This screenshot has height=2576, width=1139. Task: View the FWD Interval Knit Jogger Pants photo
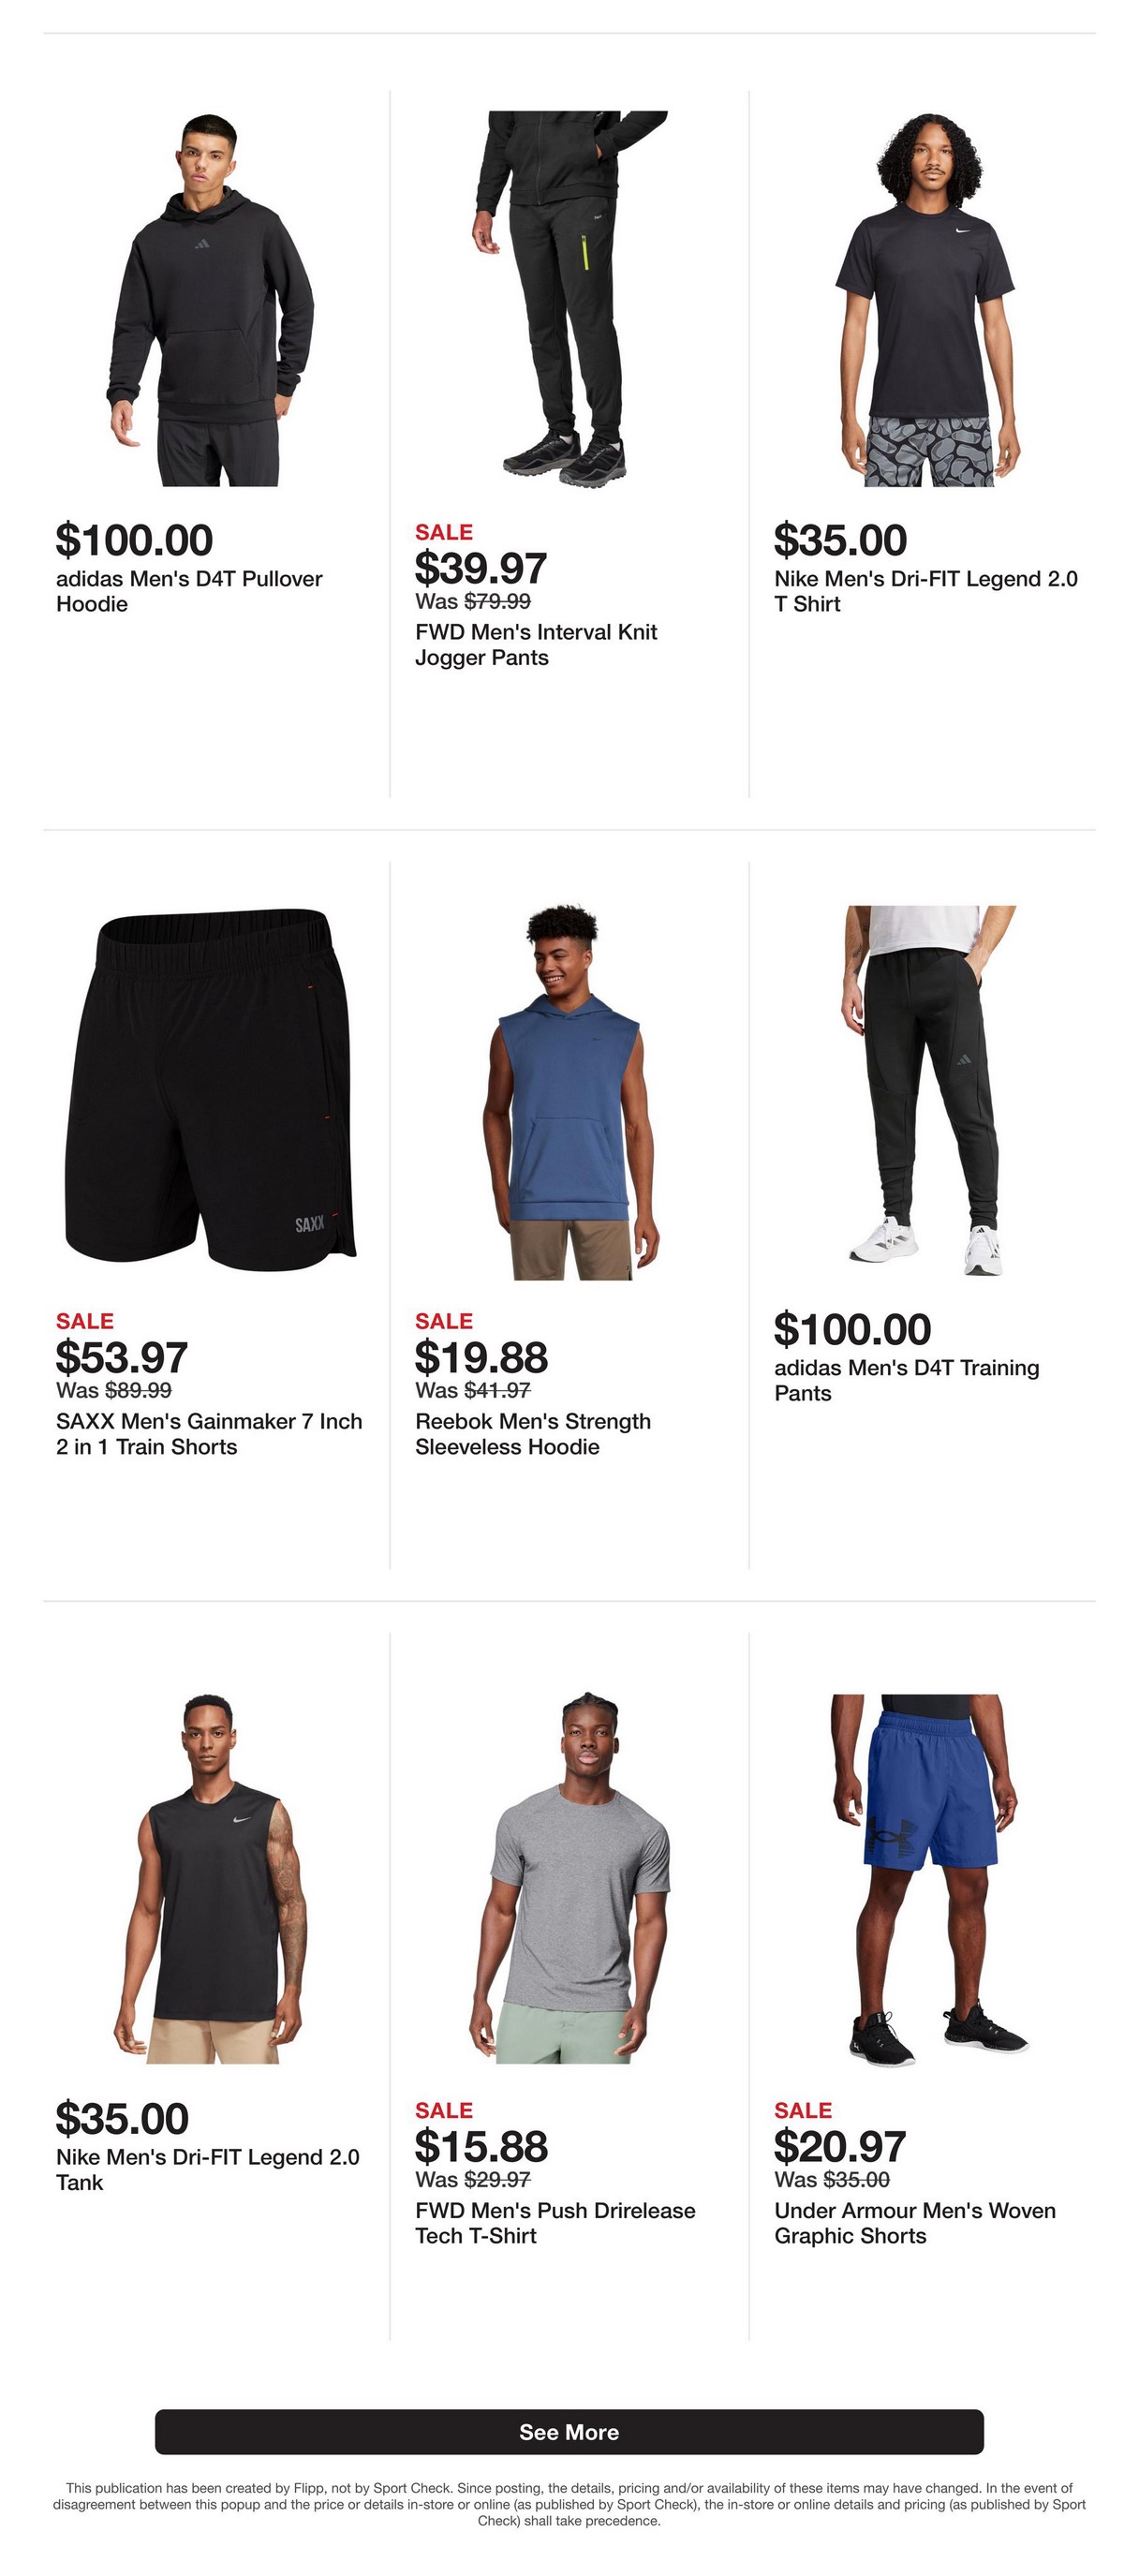[569, 300]
